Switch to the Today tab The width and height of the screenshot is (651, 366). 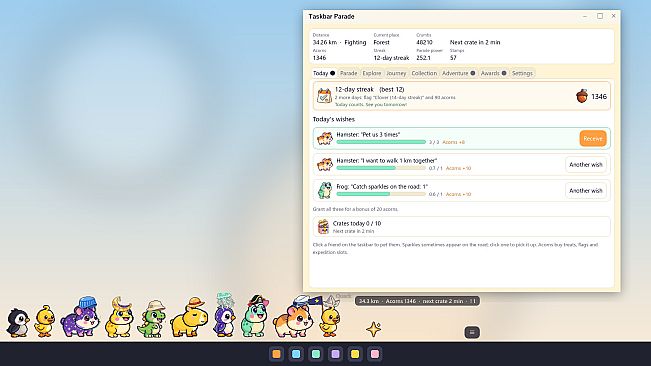point(324,73)
